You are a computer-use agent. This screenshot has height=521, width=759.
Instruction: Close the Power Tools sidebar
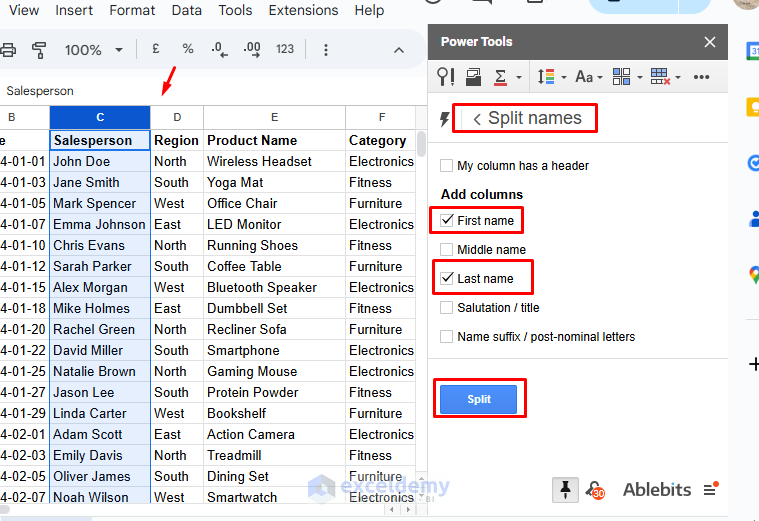coord(710,42)
